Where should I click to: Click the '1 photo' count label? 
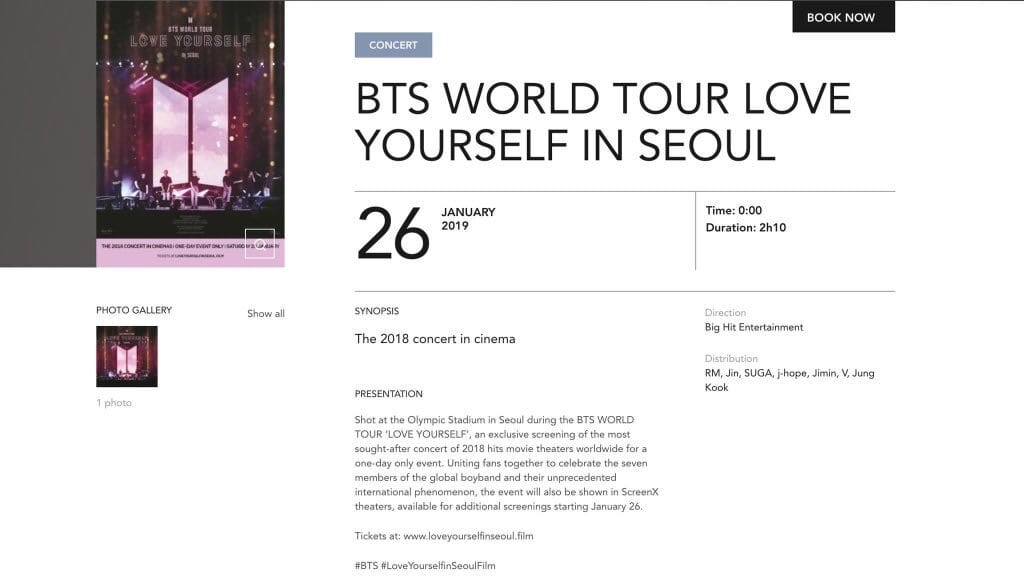(114, 403)
